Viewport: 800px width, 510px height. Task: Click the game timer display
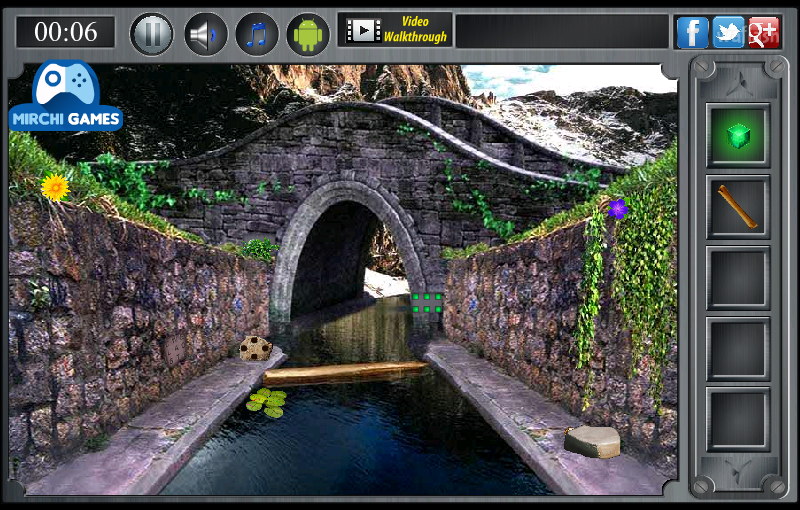pyautogui.click(x=65, y=32)
